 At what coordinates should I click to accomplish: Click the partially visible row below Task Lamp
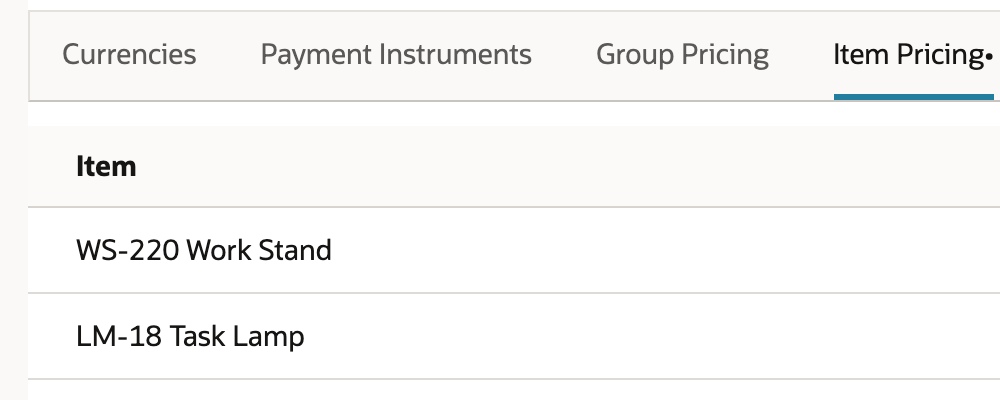click(514, 390)
